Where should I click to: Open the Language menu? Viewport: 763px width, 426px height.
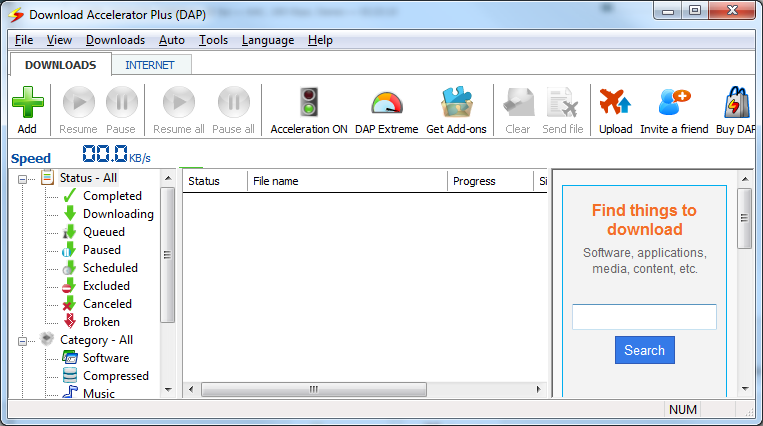click(x=268, y=40)
